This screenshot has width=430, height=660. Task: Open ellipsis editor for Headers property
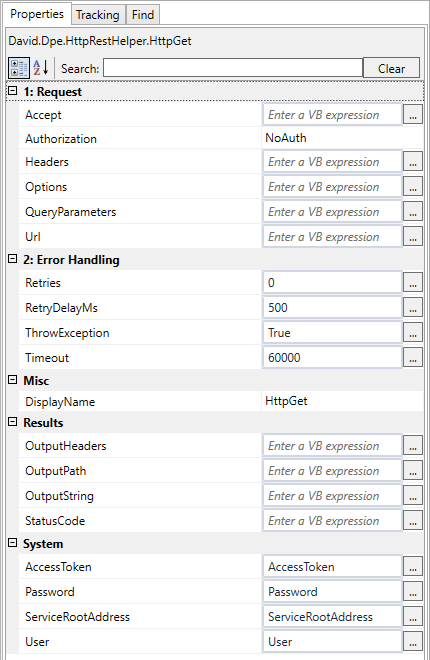(x=413, y=162)
